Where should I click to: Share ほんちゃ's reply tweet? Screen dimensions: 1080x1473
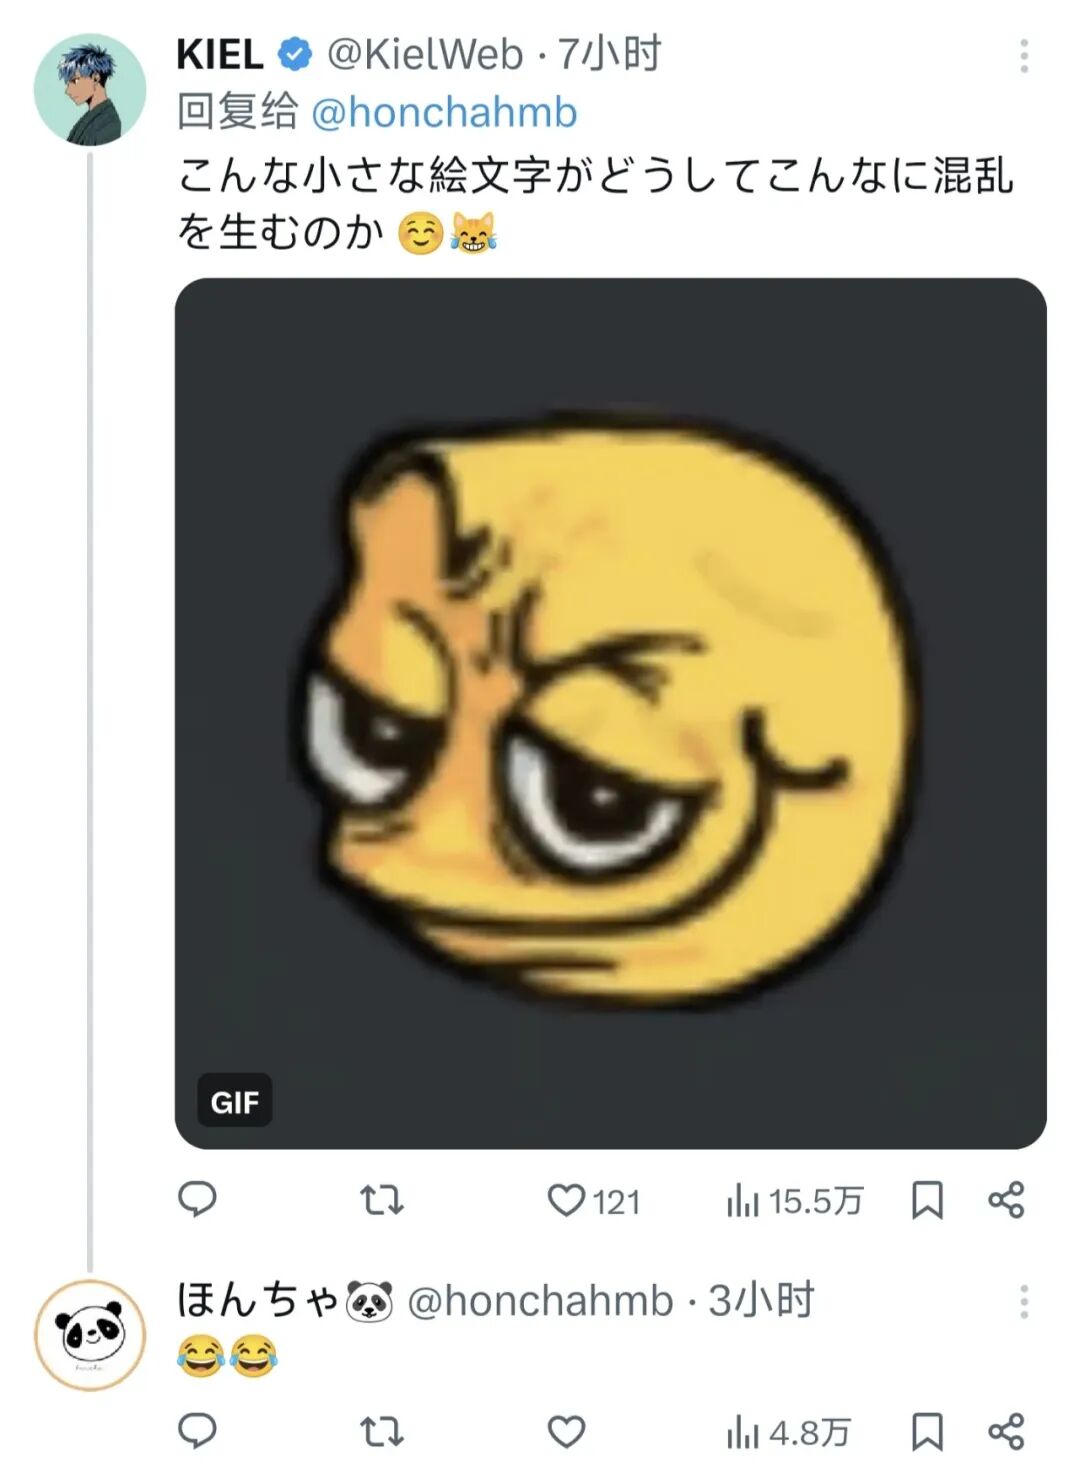tap(1006, 1432)
